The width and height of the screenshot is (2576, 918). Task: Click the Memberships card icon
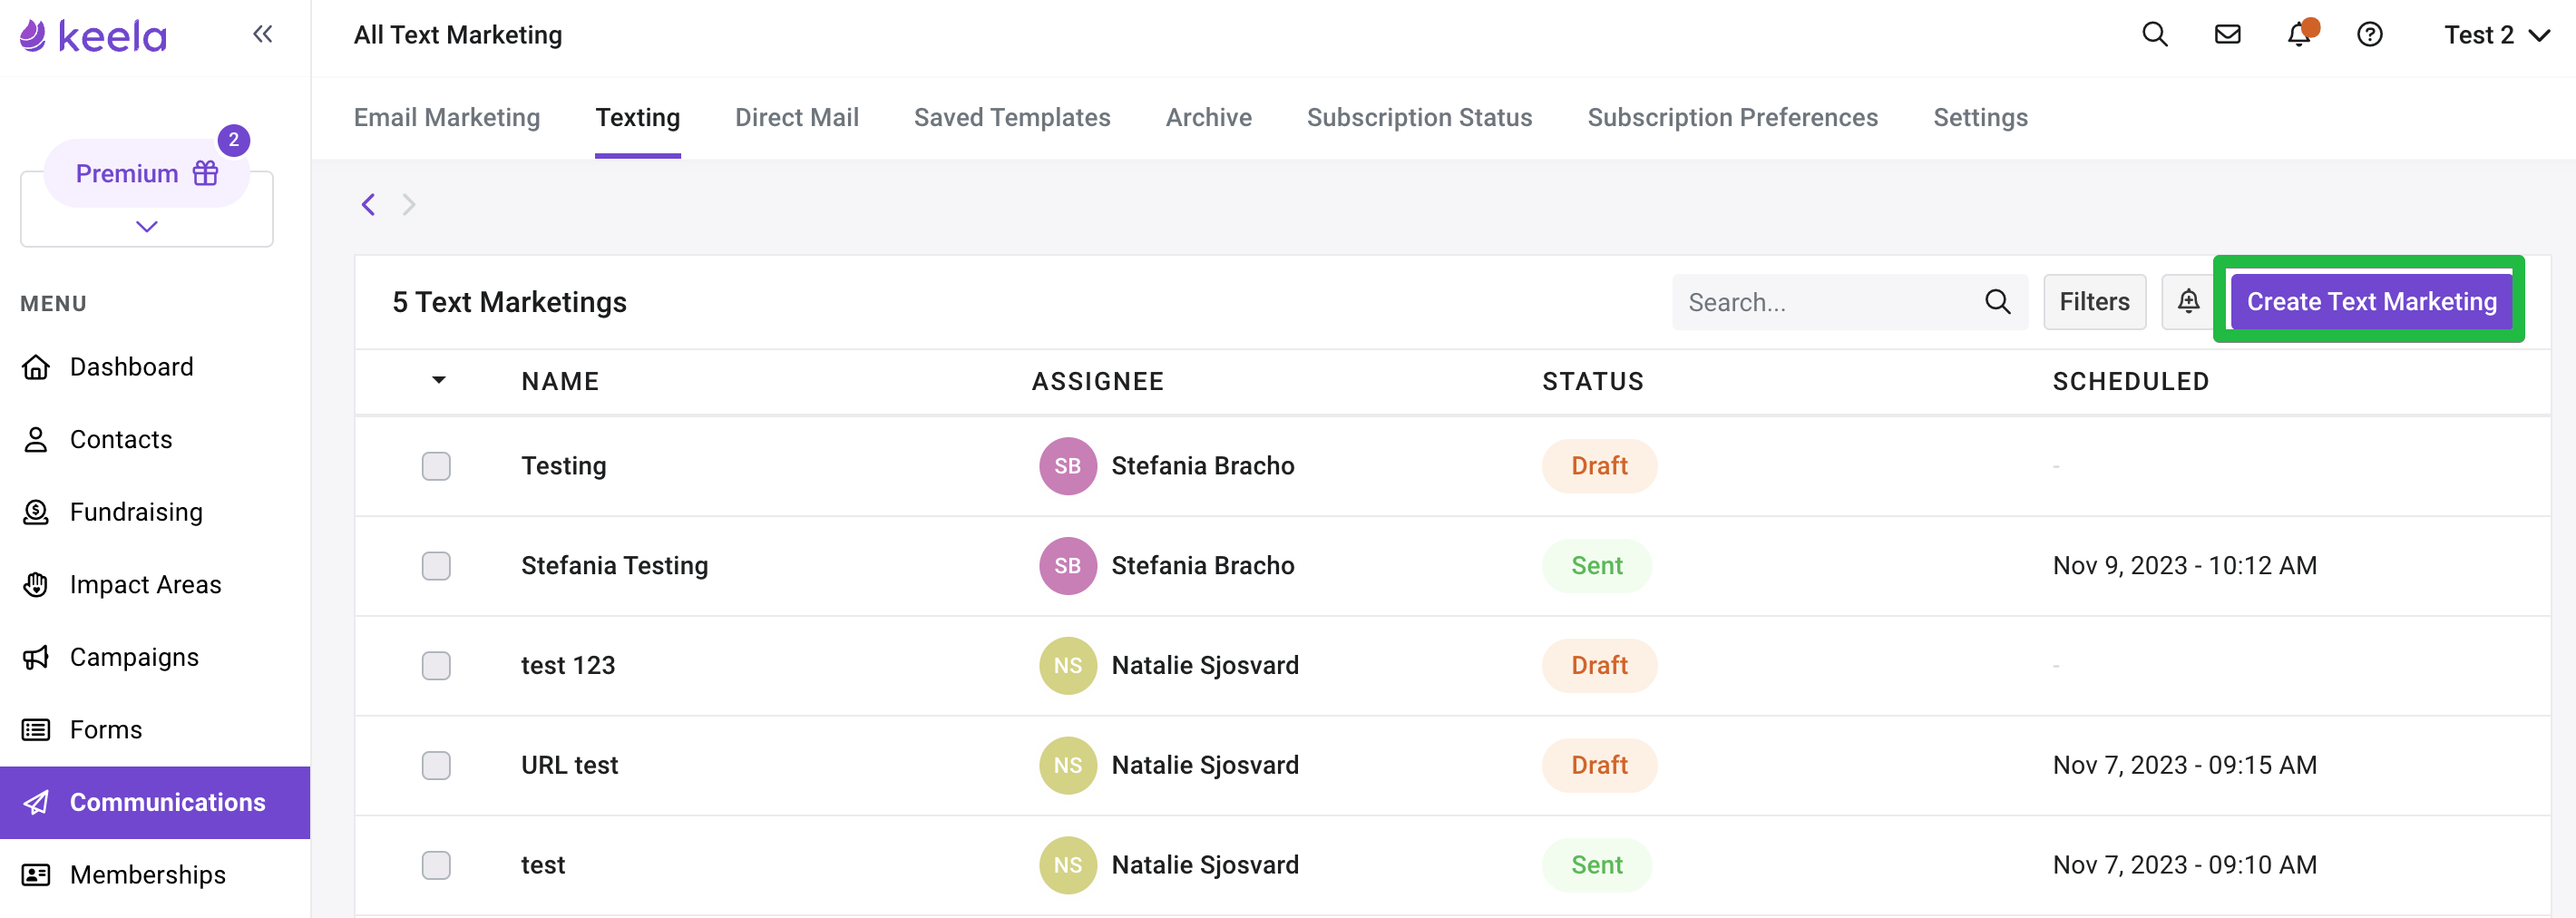[36, 875]
